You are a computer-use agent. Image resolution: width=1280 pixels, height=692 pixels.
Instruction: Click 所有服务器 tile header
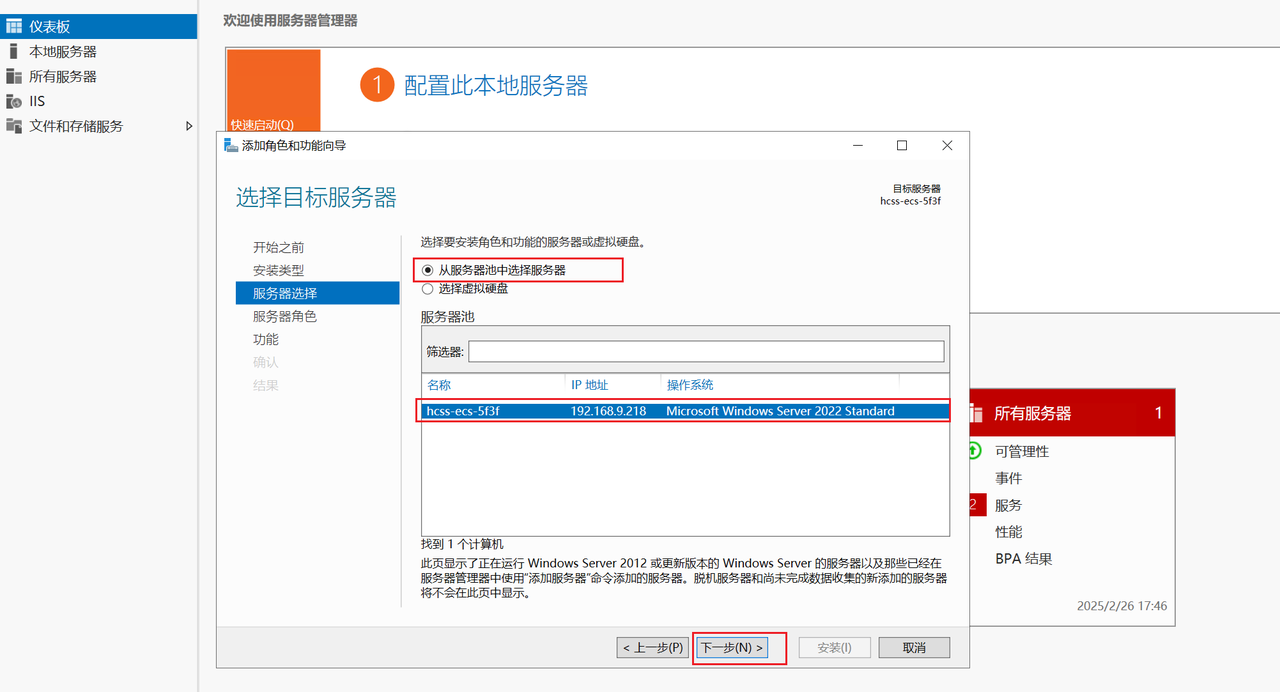1072,413
